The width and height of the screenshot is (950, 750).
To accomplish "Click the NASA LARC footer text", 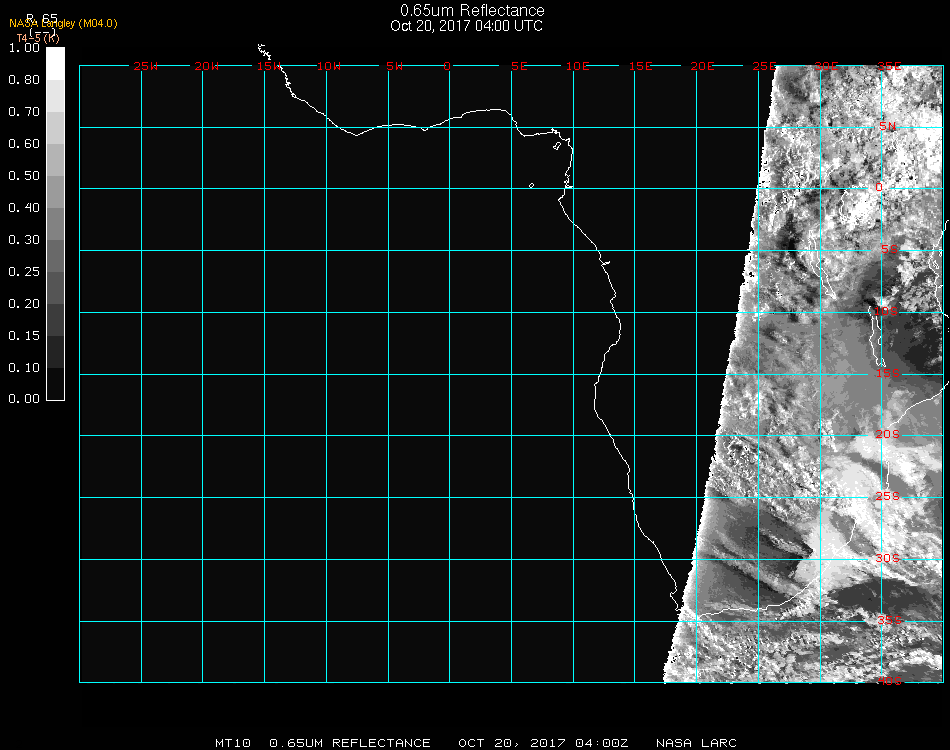I will (x=696, y=743).
